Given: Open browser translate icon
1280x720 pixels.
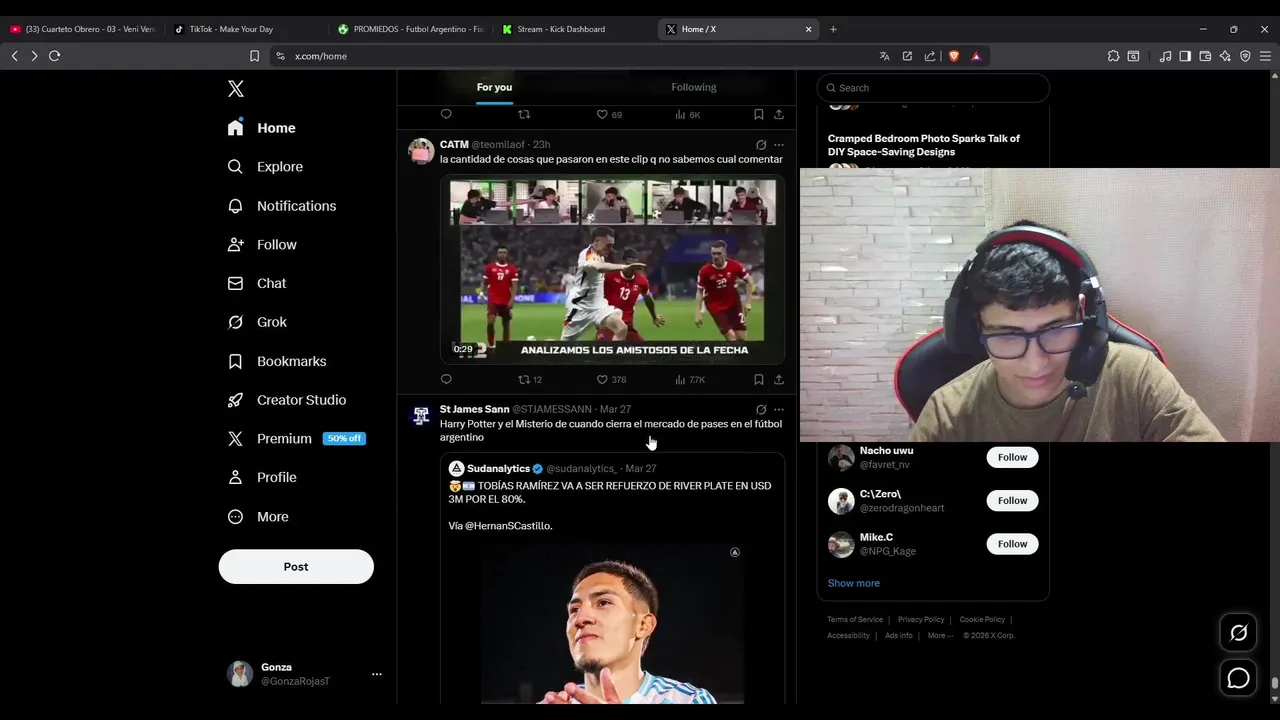Looking at the screenshot, I should 884,56.
